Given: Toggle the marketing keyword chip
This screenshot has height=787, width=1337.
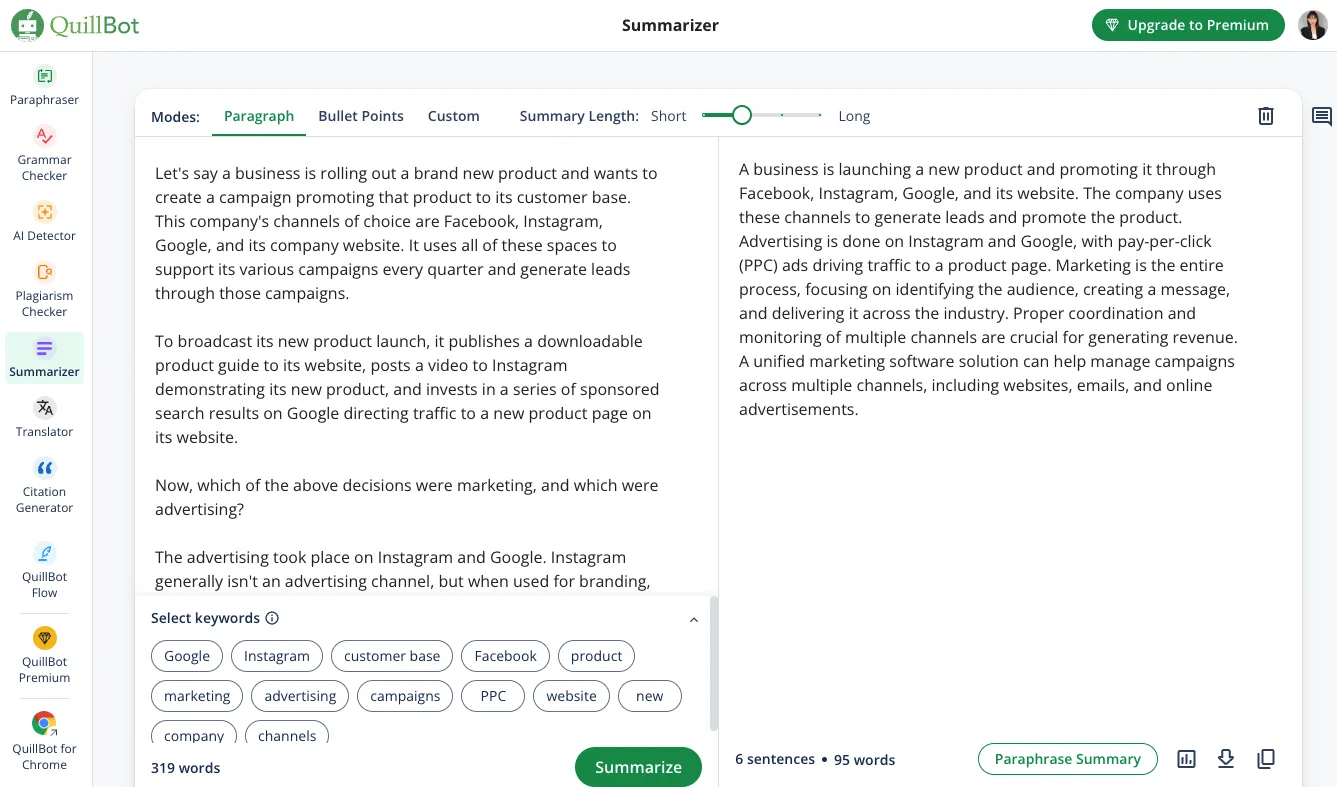Looking at the screenshot, I should click(x=197, y=696).
